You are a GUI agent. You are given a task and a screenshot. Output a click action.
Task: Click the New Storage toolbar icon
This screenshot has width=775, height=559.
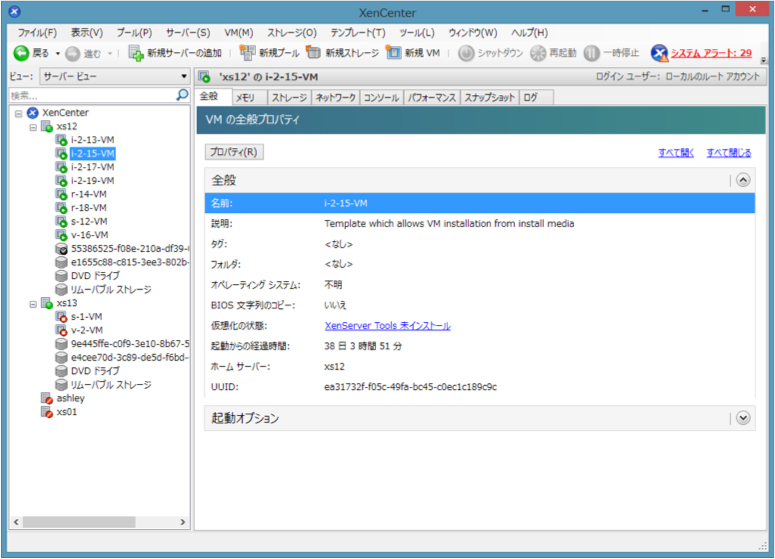click(313, 52)
